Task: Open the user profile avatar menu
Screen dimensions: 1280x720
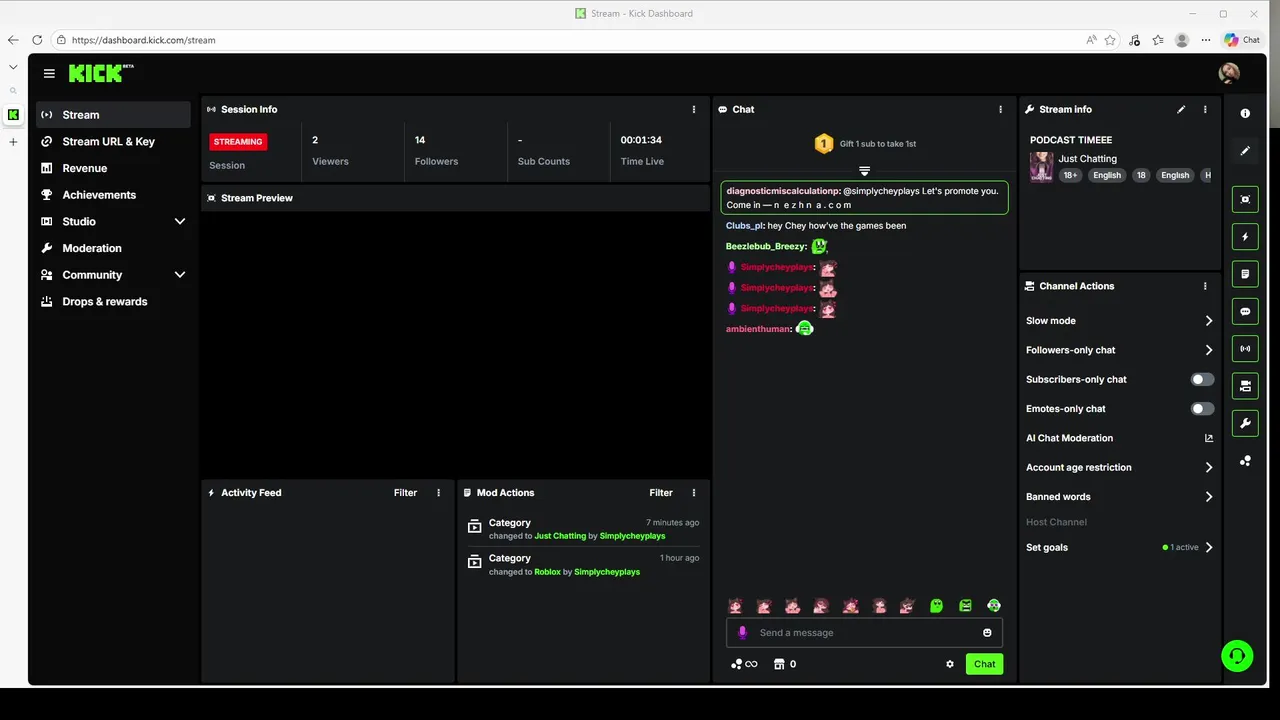Action: coord(1229,73)
